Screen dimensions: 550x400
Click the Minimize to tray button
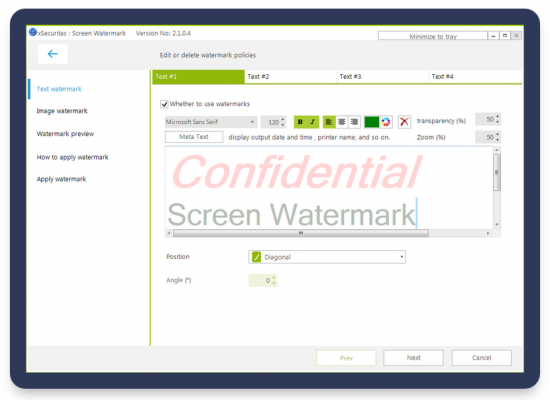pos(433,36)
